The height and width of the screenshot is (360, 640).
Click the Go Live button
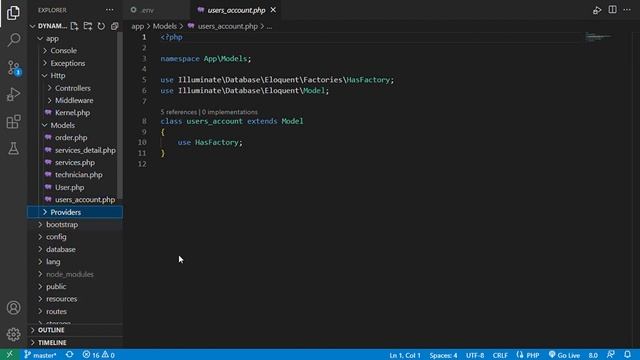(x=564, y=355)
